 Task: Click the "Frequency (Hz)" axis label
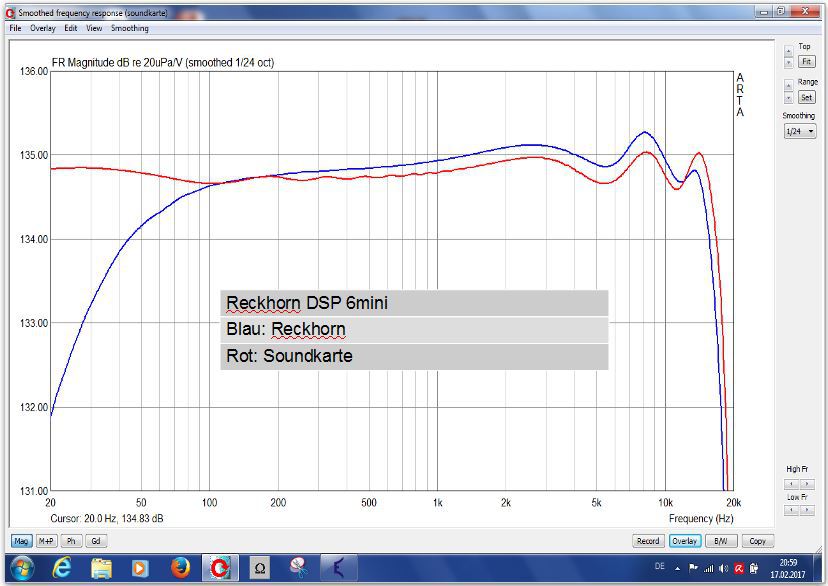click(x=701, y=518)
